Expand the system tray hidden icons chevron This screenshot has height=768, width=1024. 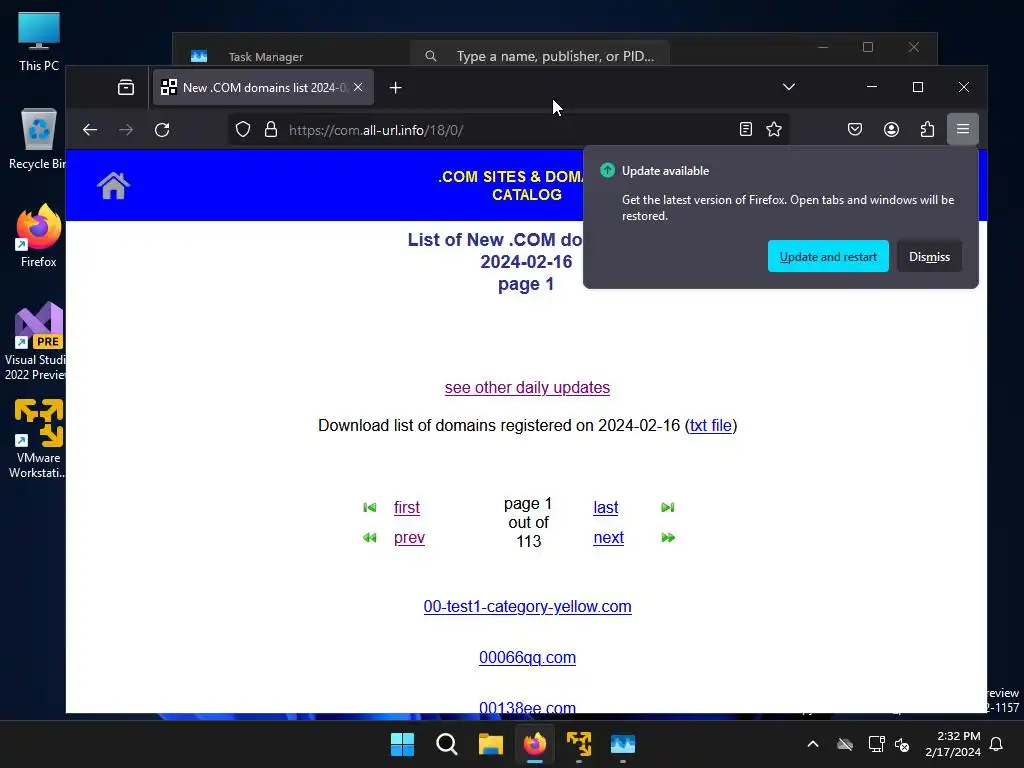coord(813,744)
